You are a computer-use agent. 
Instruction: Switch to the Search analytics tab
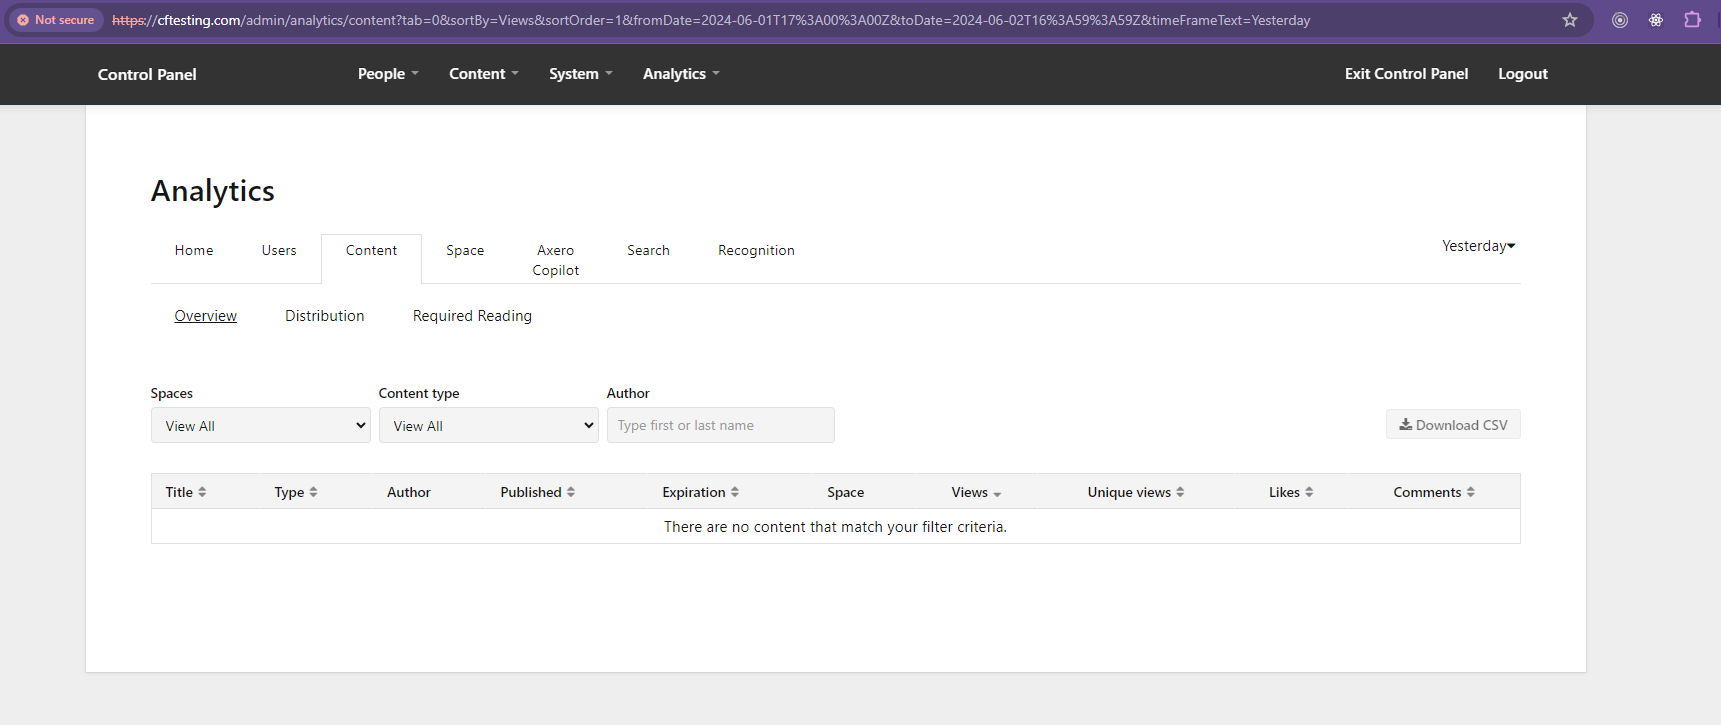(648, 250)
